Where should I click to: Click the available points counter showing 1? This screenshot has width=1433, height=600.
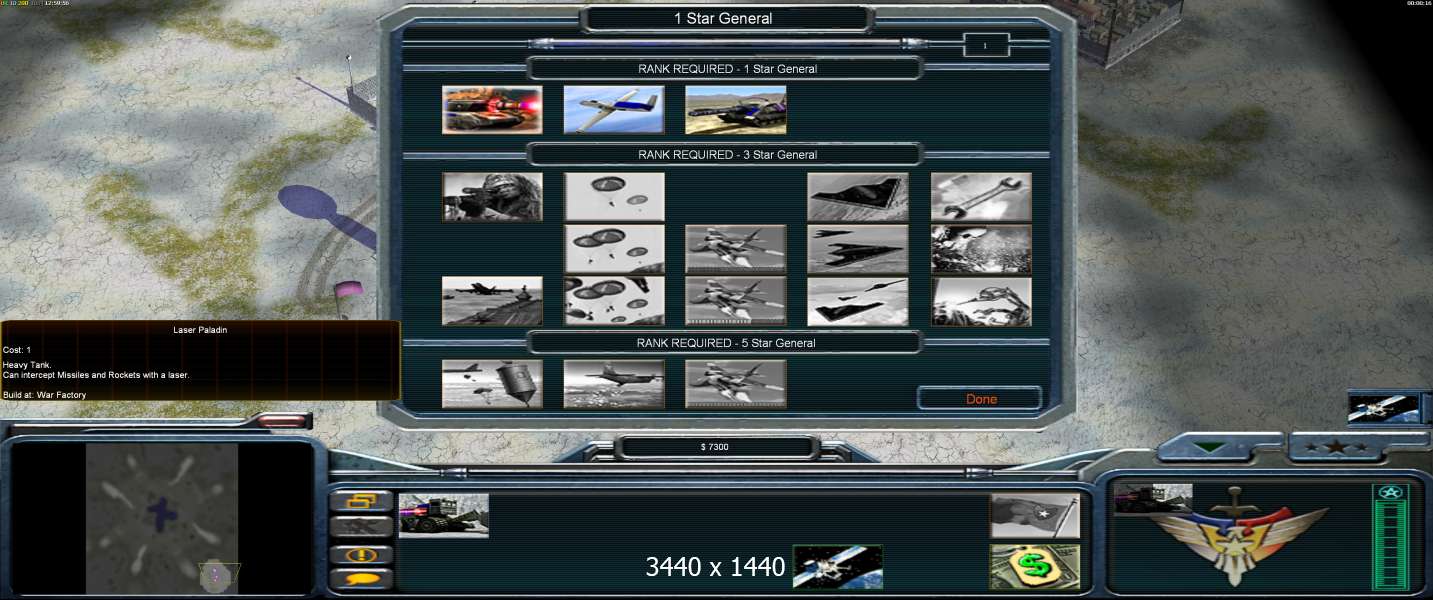pyautogui.click(x=986, y=45)
